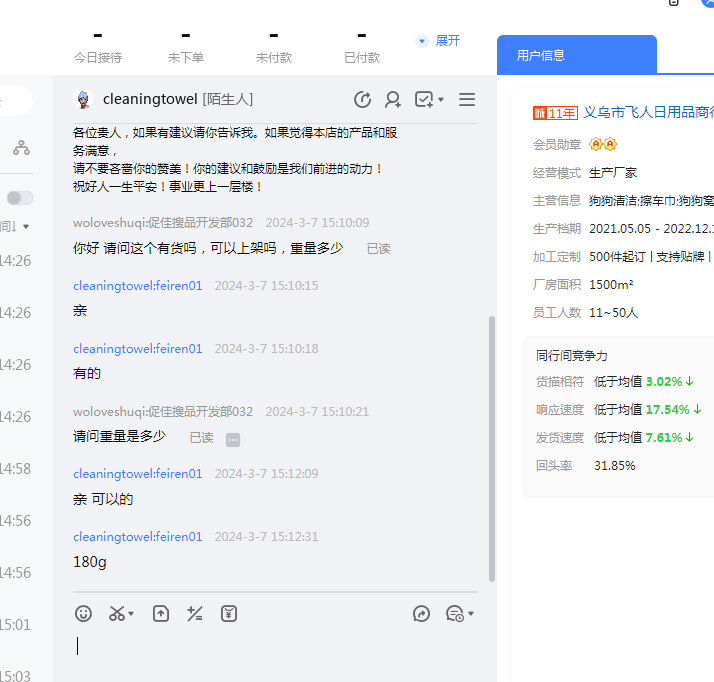Click the upload file icon
This screenshot has width=714, height=682.
[160, 614]
